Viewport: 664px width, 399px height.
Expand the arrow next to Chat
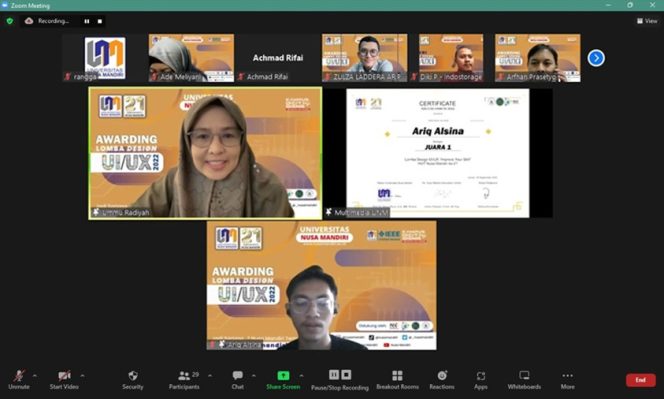(254, 375)
